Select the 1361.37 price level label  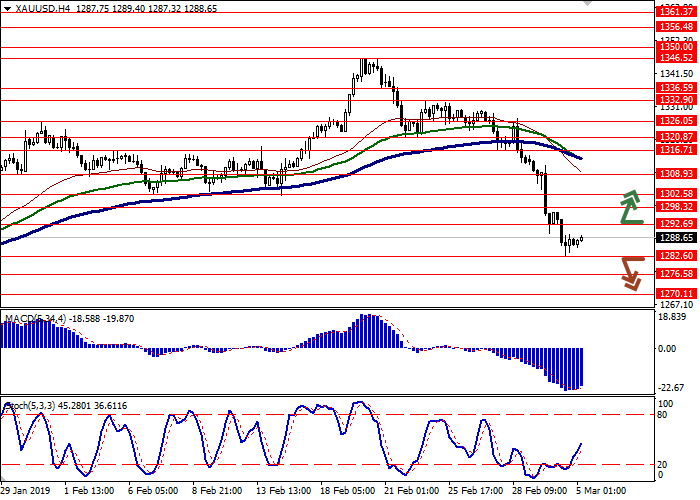pyautogui.click(x=676, y=11)
